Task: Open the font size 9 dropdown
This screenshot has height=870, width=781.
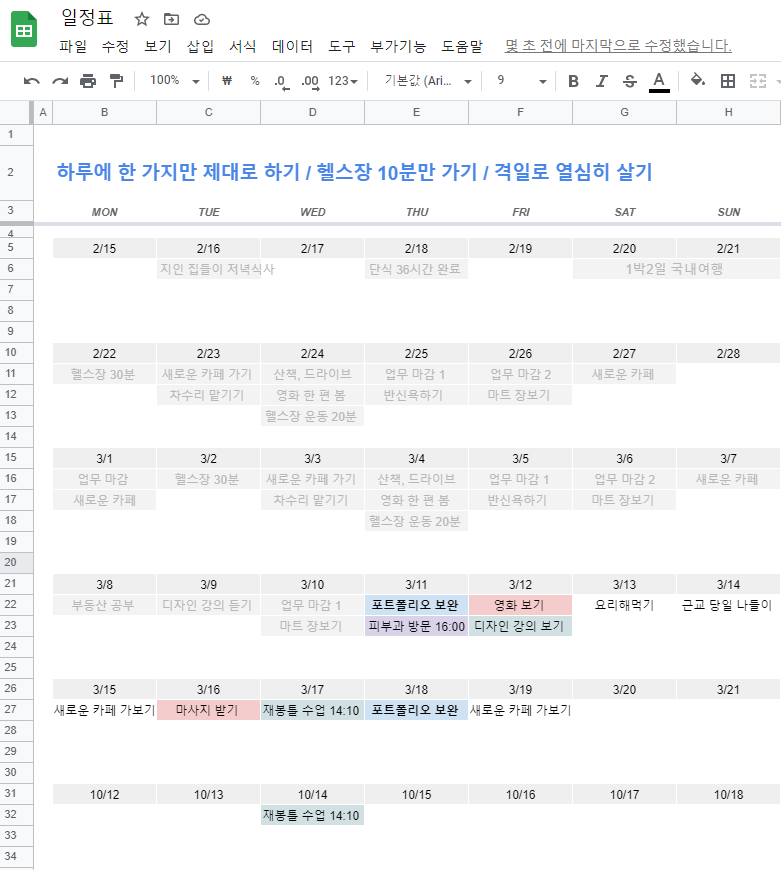Action: coord(521,81)
